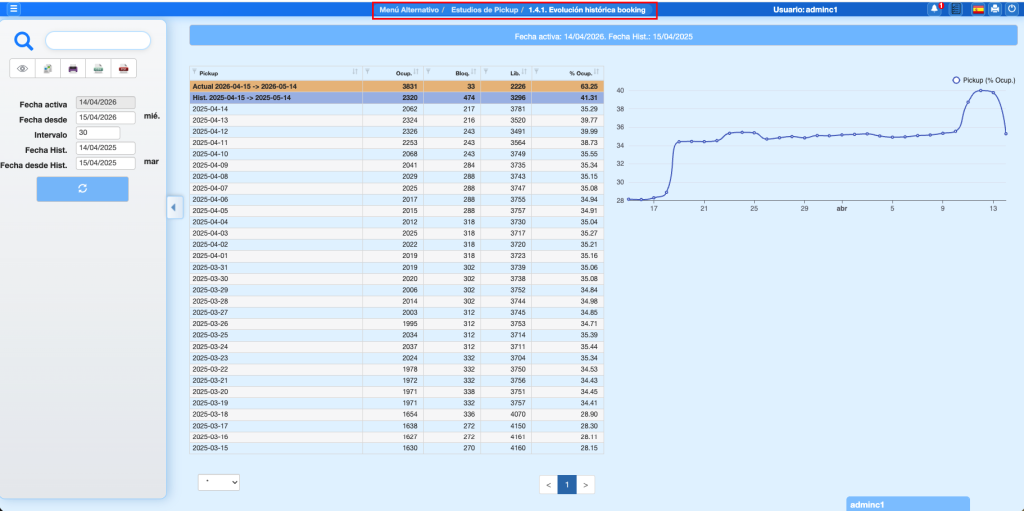This screenshot has height=511, width=1024.
Task: Open the page size dropdown below table
Action: [219, 482]
